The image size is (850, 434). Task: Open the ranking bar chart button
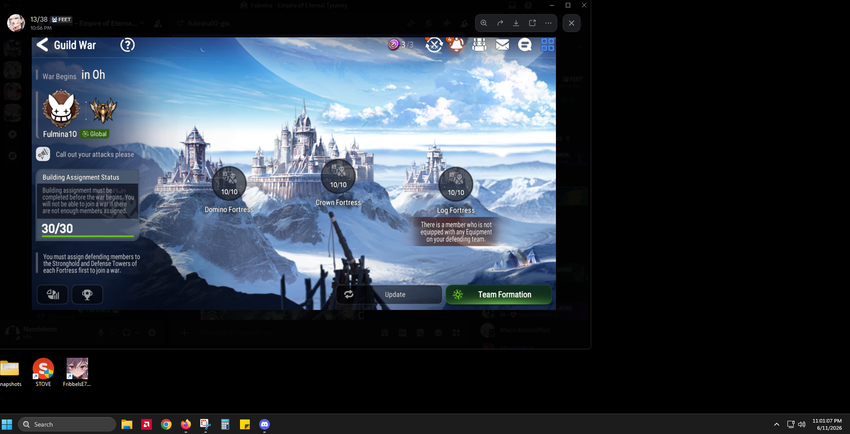click(53, 294)
